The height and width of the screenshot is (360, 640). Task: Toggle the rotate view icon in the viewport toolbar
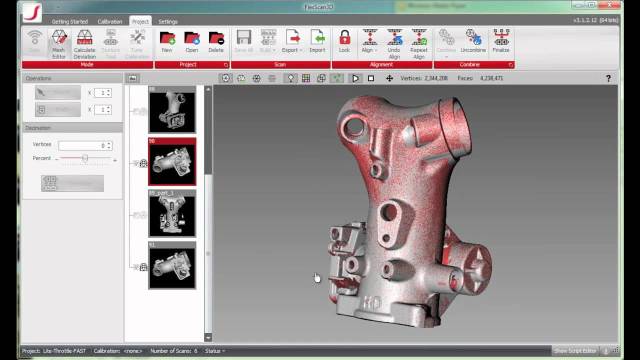pos(241,78)
